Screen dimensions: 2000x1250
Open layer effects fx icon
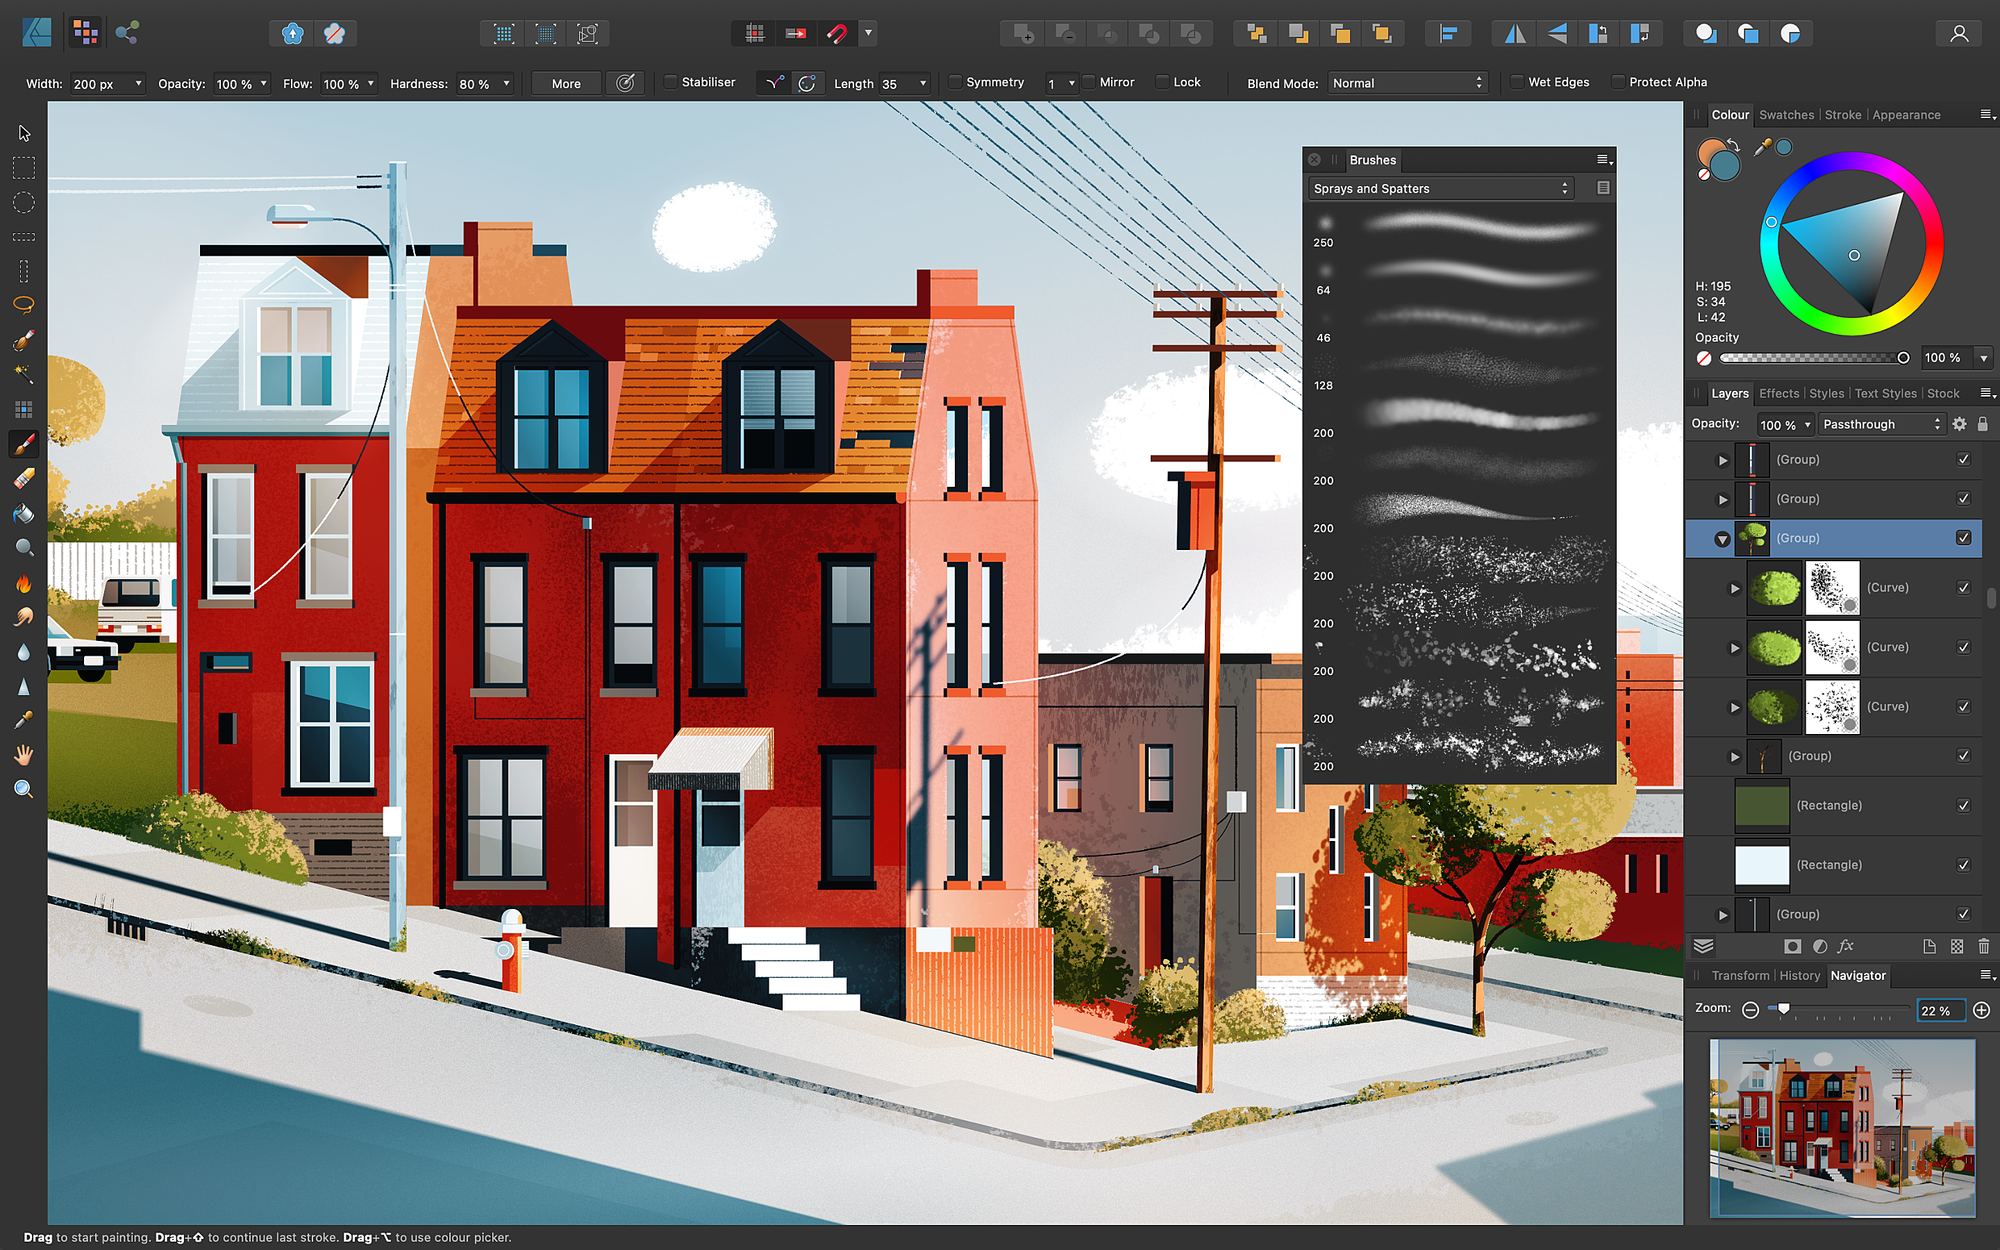click(1846, 946)
